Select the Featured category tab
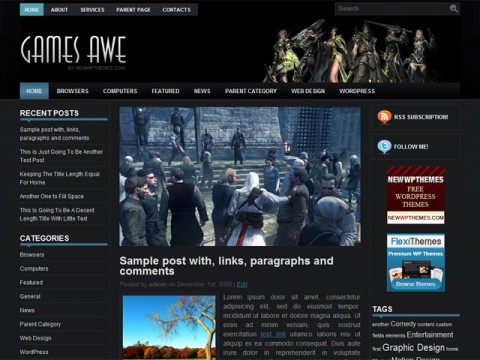The image size is (480, 360). (x=165, y=91)
